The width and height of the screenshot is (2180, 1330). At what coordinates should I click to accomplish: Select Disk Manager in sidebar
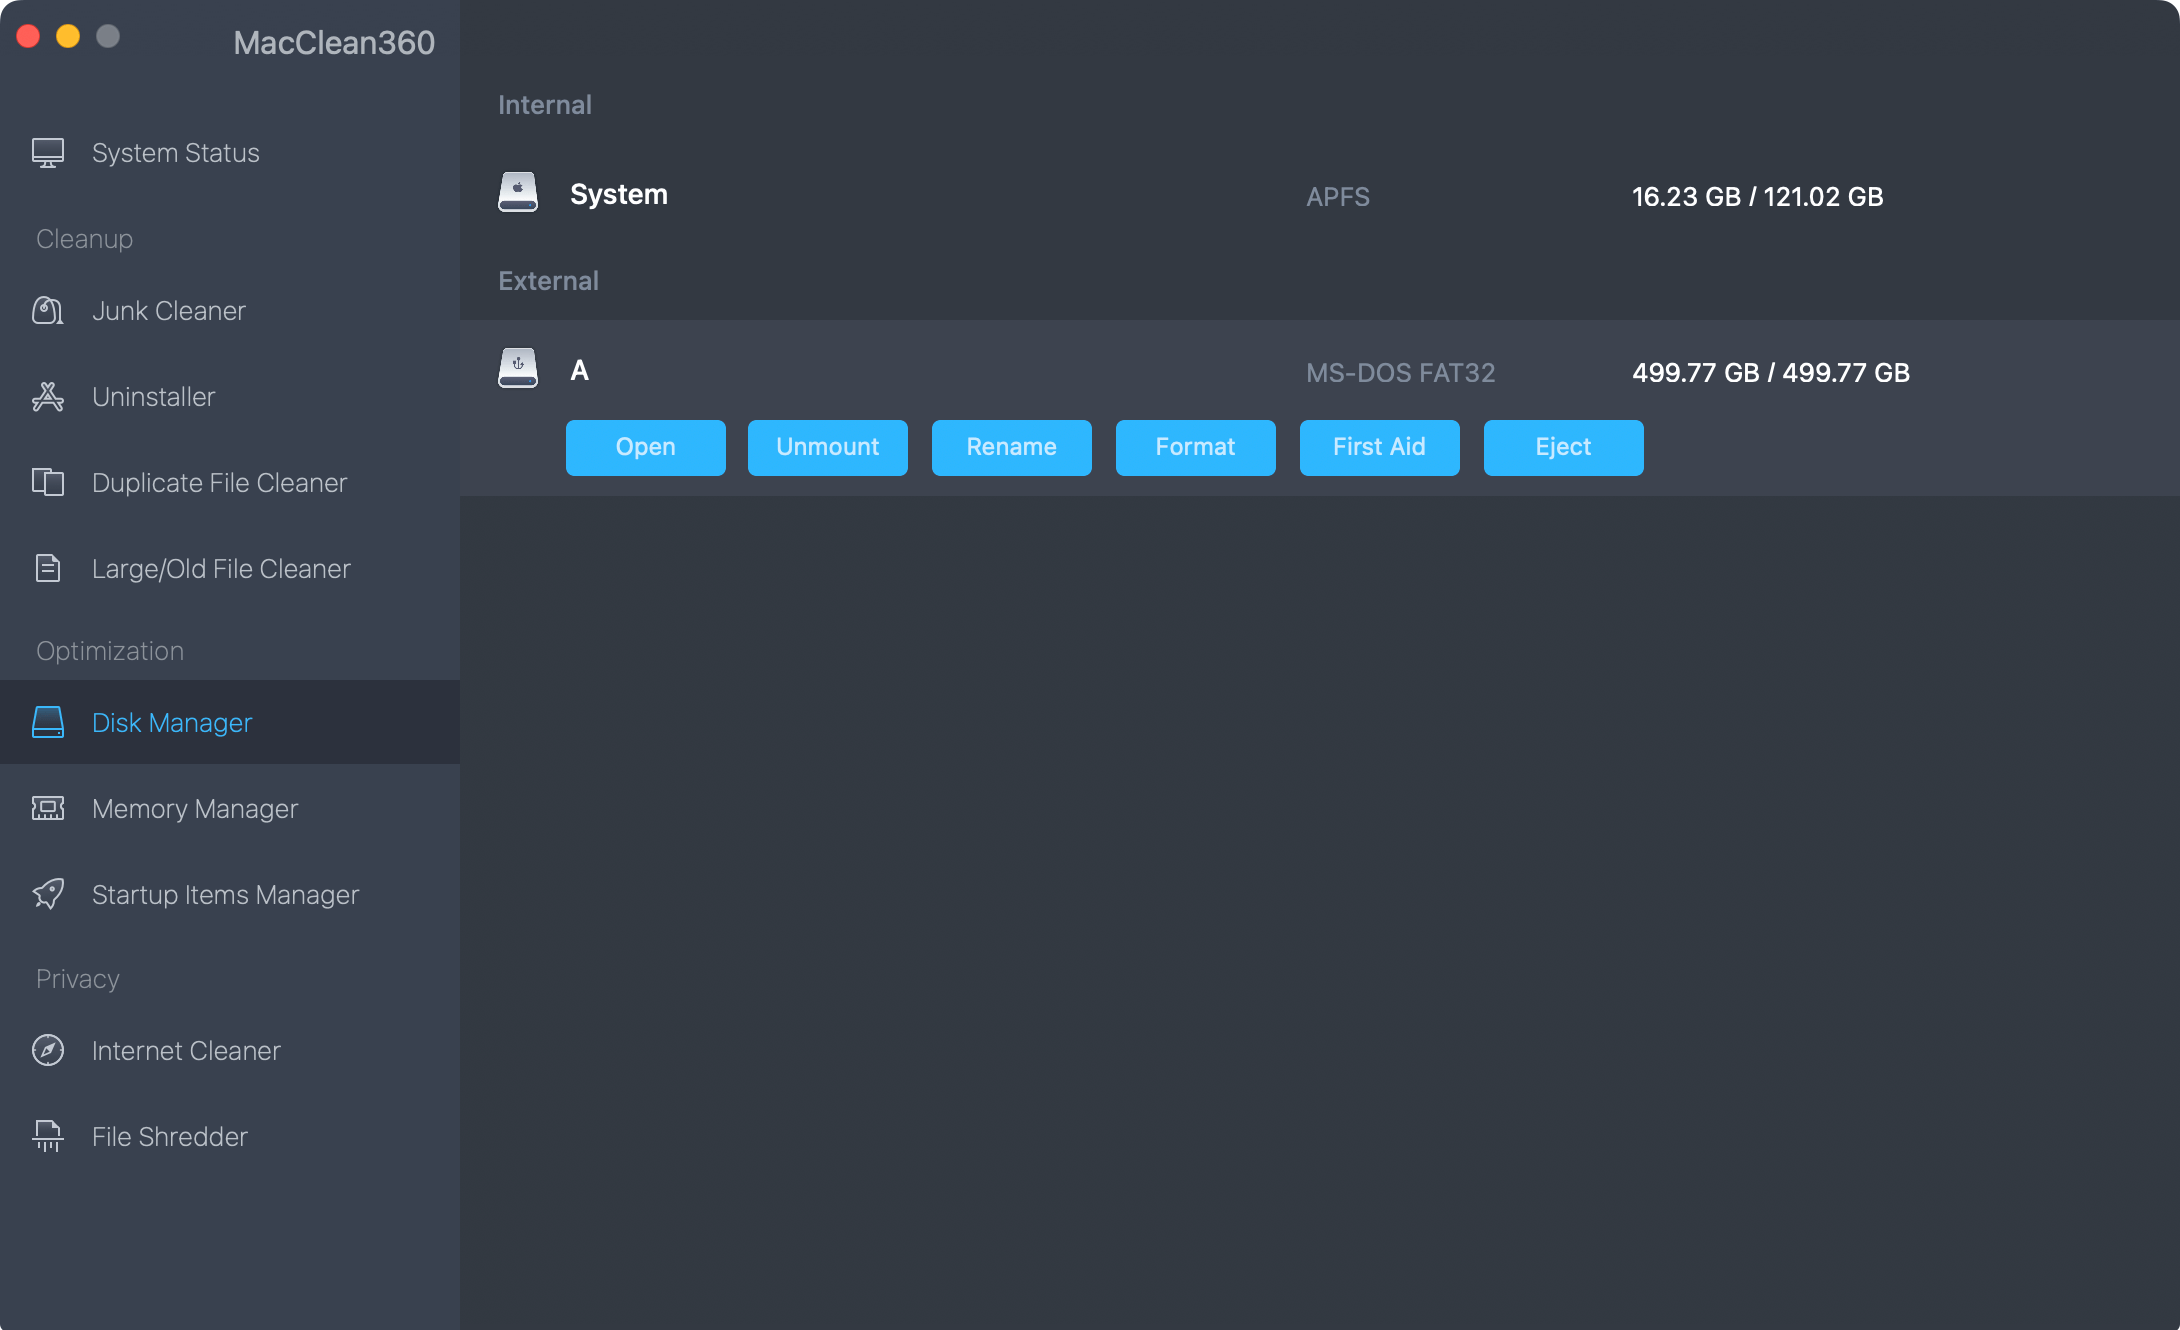[230, 722]
